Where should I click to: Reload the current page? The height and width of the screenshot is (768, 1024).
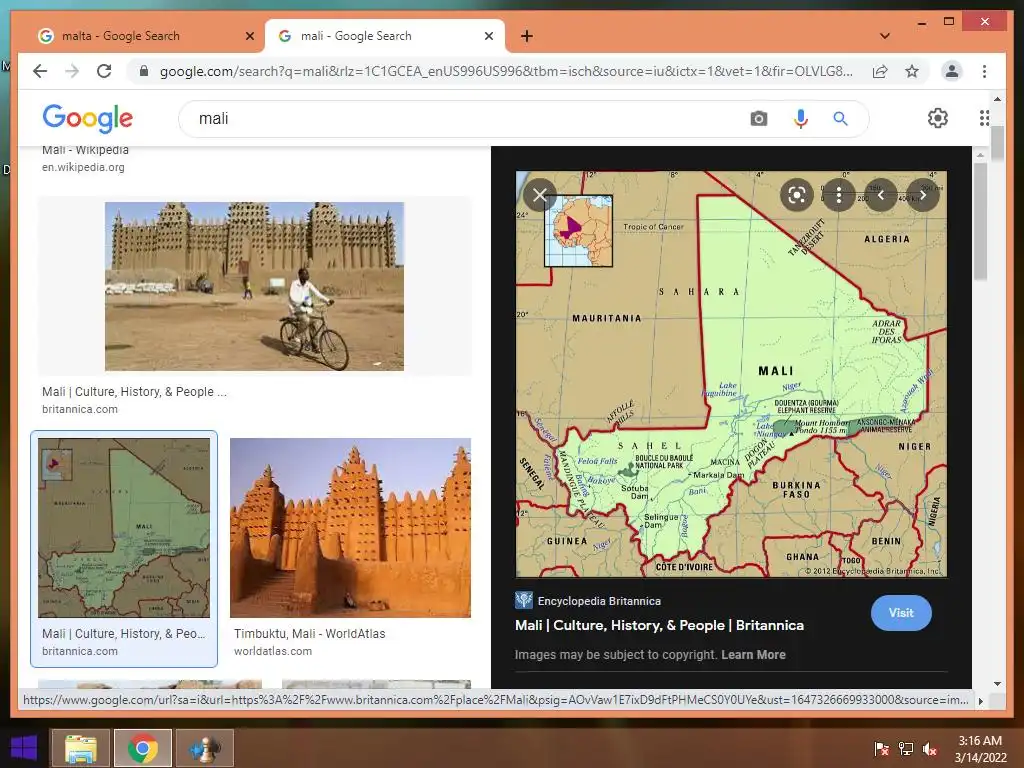tap(104, 71)
